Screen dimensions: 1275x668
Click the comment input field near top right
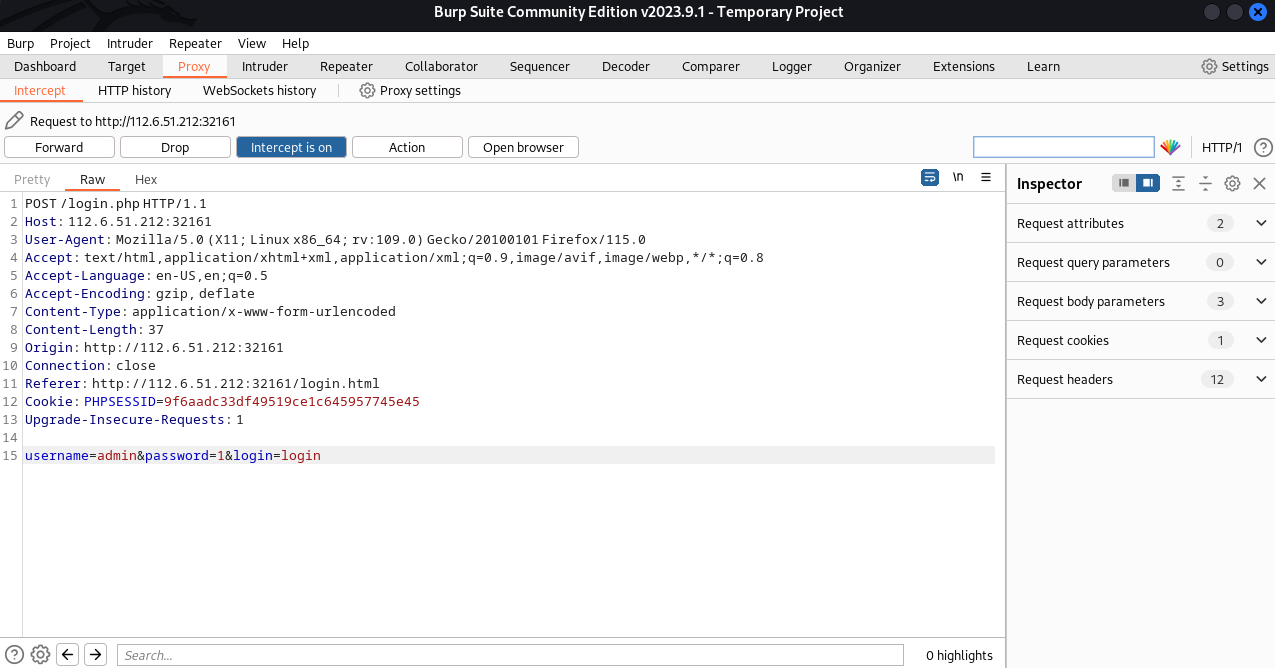pos(1064,147)
